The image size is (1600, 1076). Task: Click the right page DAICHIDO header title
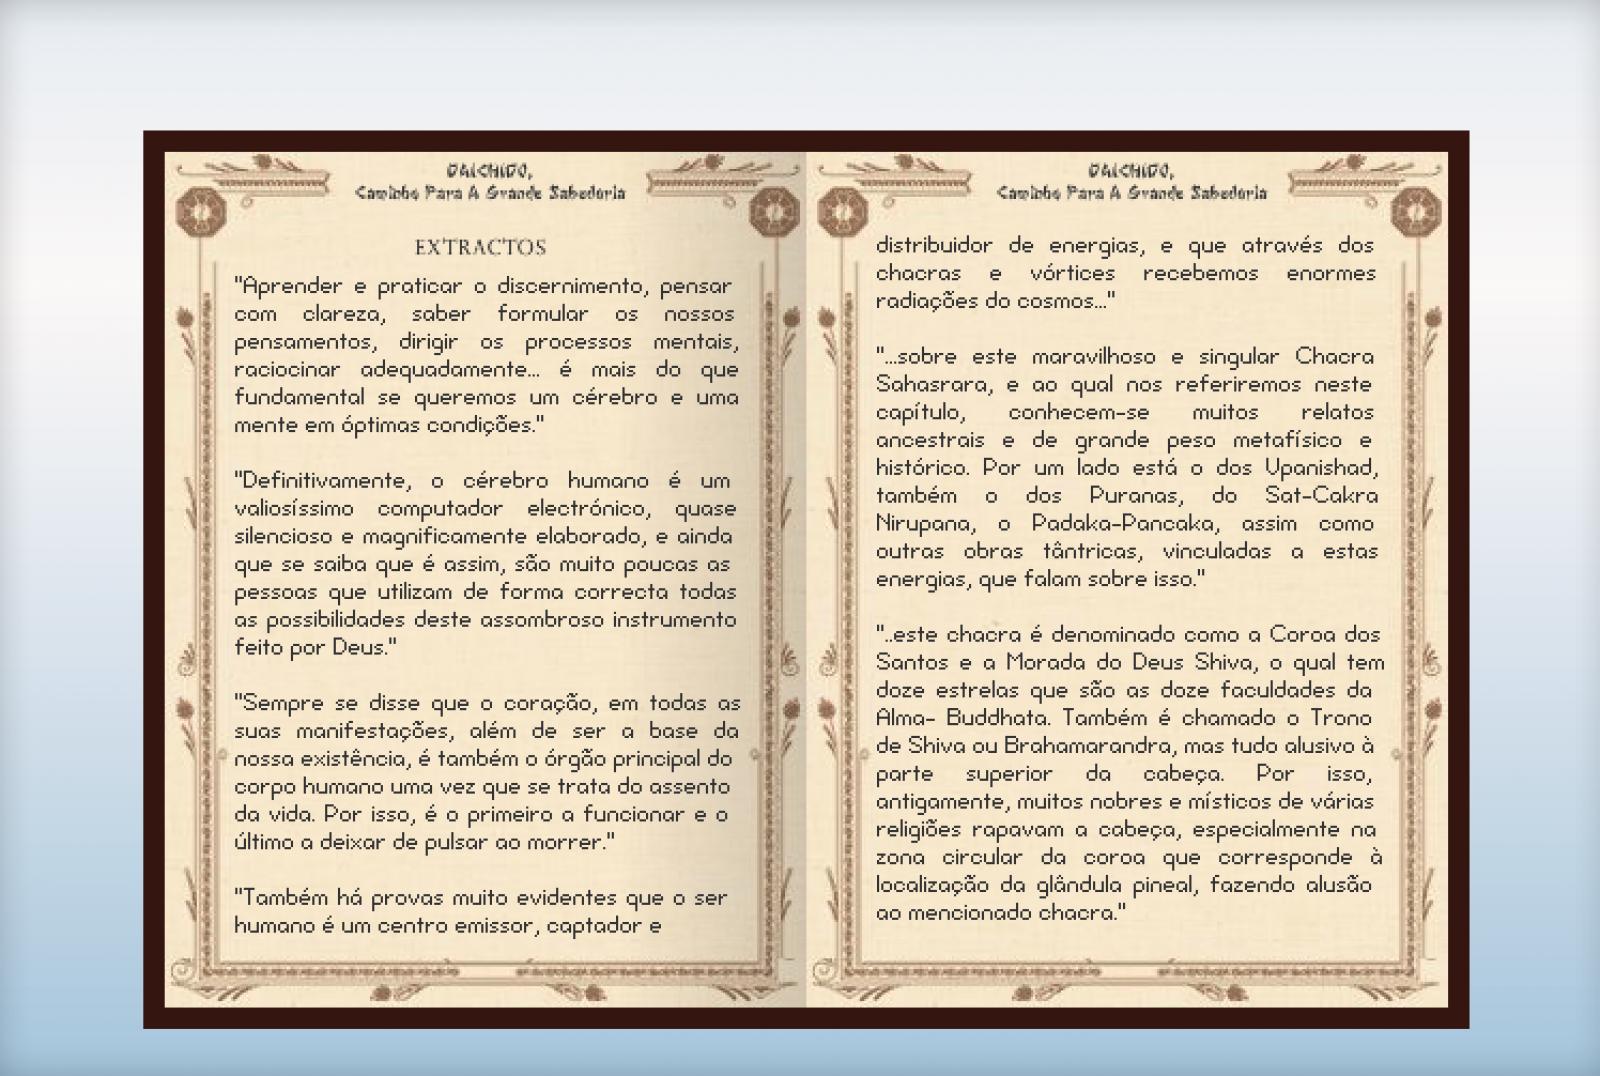click(1131, 172)
